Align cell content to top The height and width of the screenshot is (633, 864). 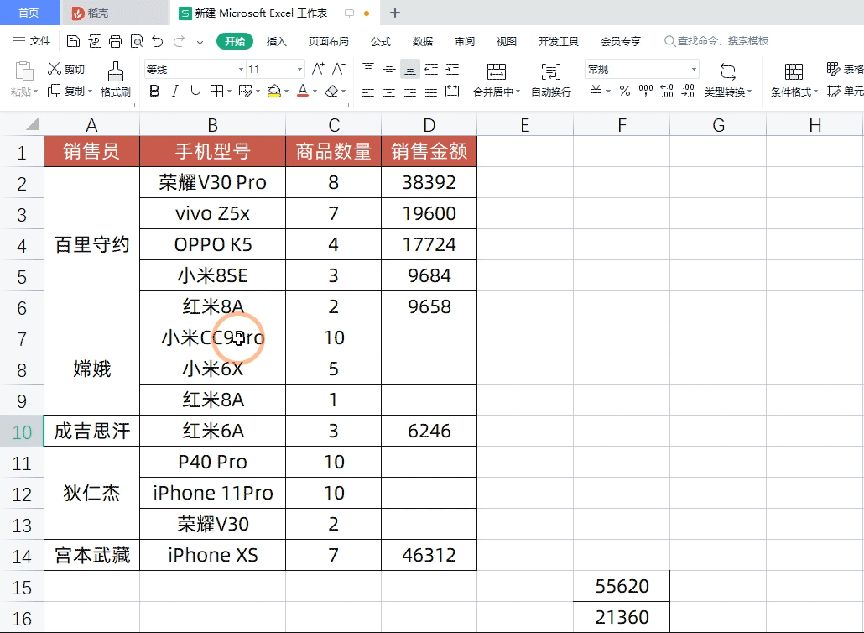point(368,69)
